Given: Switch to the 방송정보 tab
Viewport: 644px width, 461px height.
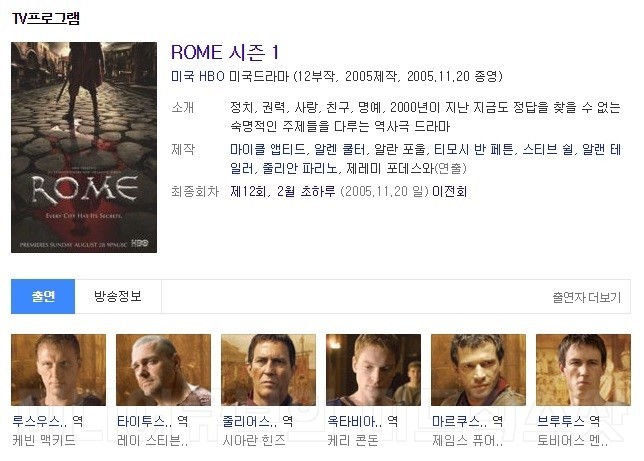Looking at the screenshot, I should 118,296.
